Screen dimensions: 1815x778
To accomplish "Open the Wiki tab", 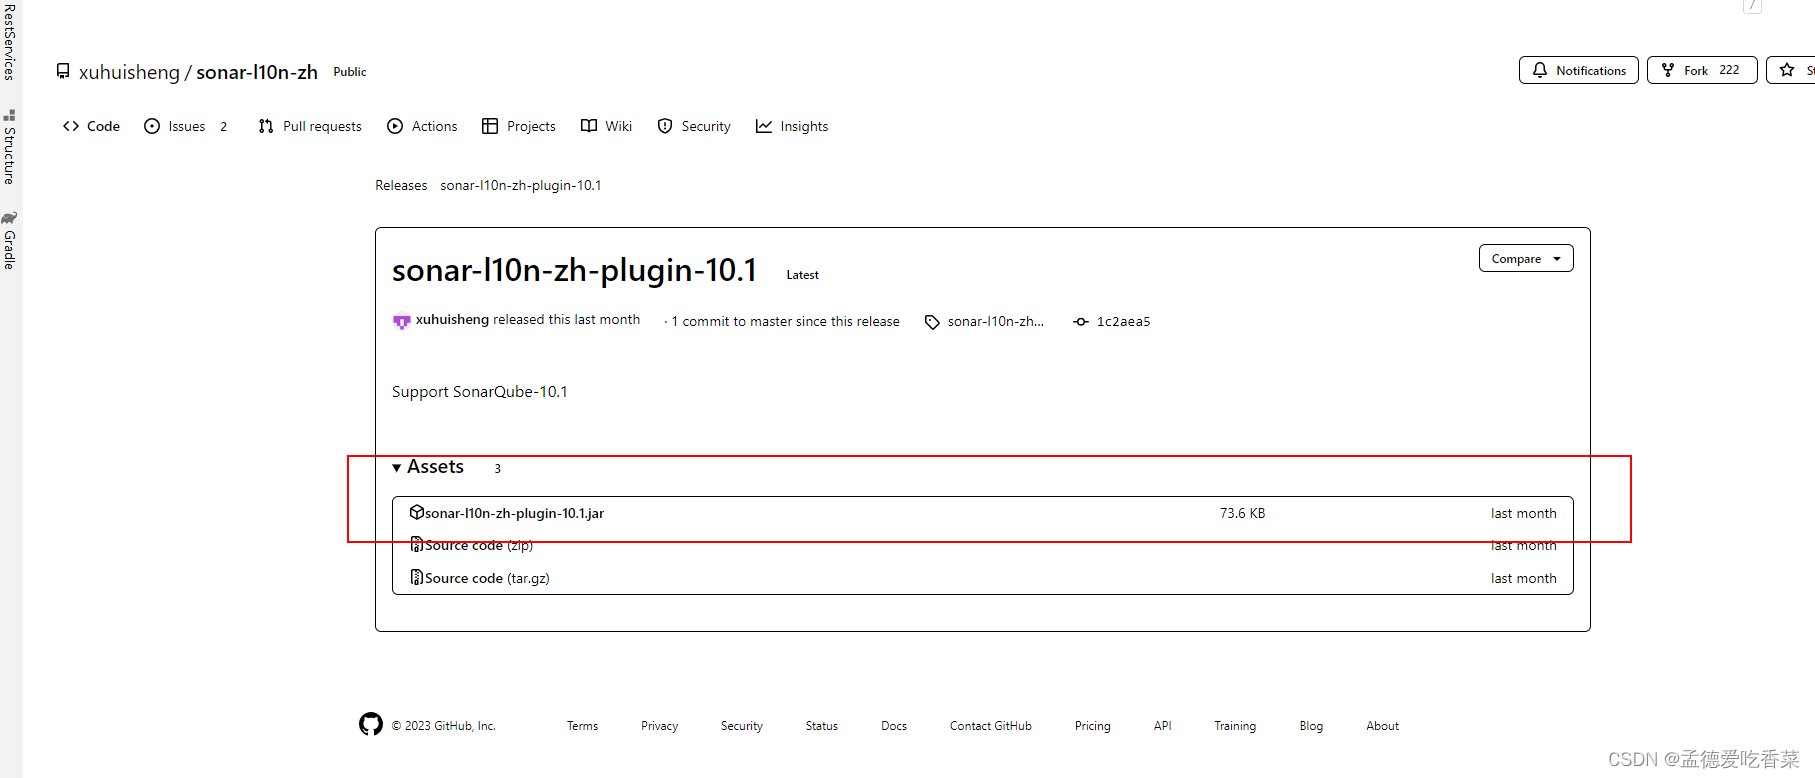I will (x=606, y=126).
